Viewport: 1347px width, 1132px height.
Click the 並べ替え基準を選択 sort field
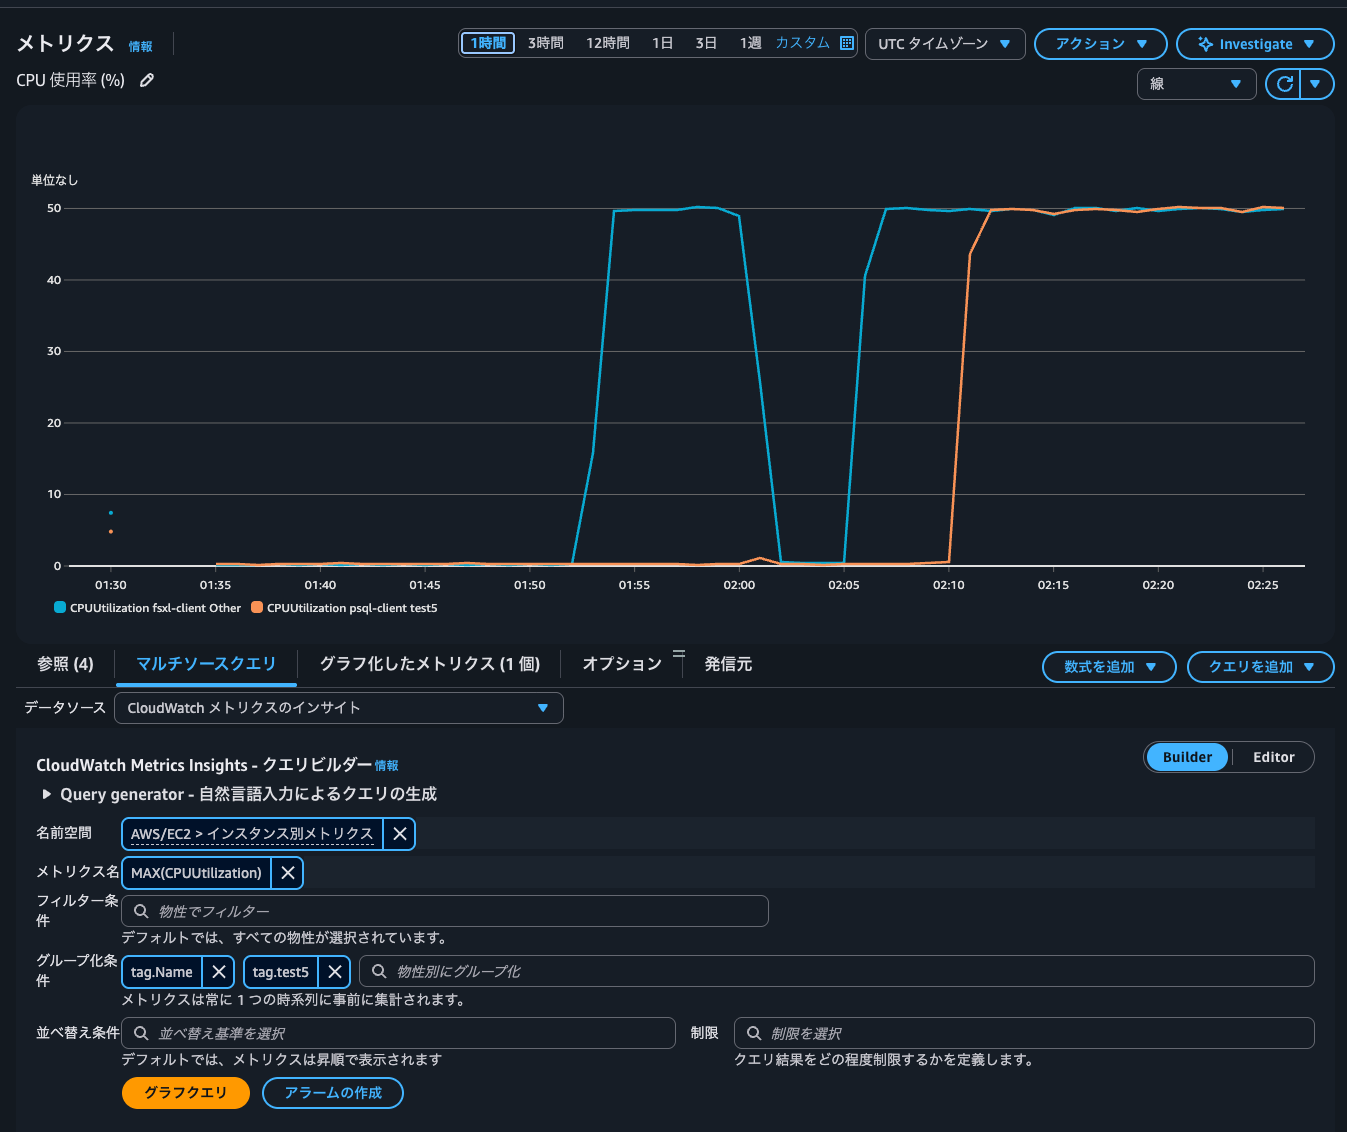point(399,1033)
